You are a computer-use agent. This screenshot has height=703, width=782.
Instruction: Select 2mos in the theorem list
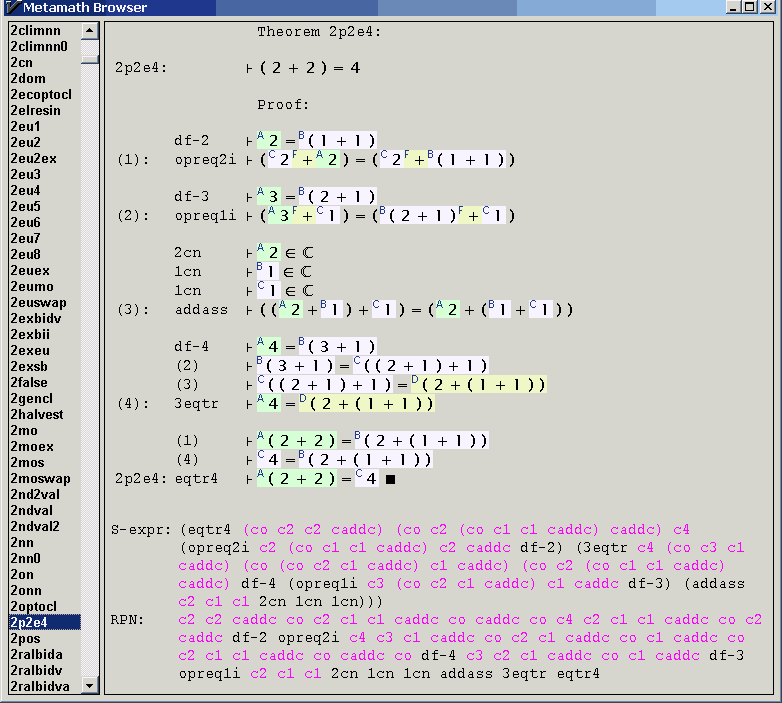(27, 462)
